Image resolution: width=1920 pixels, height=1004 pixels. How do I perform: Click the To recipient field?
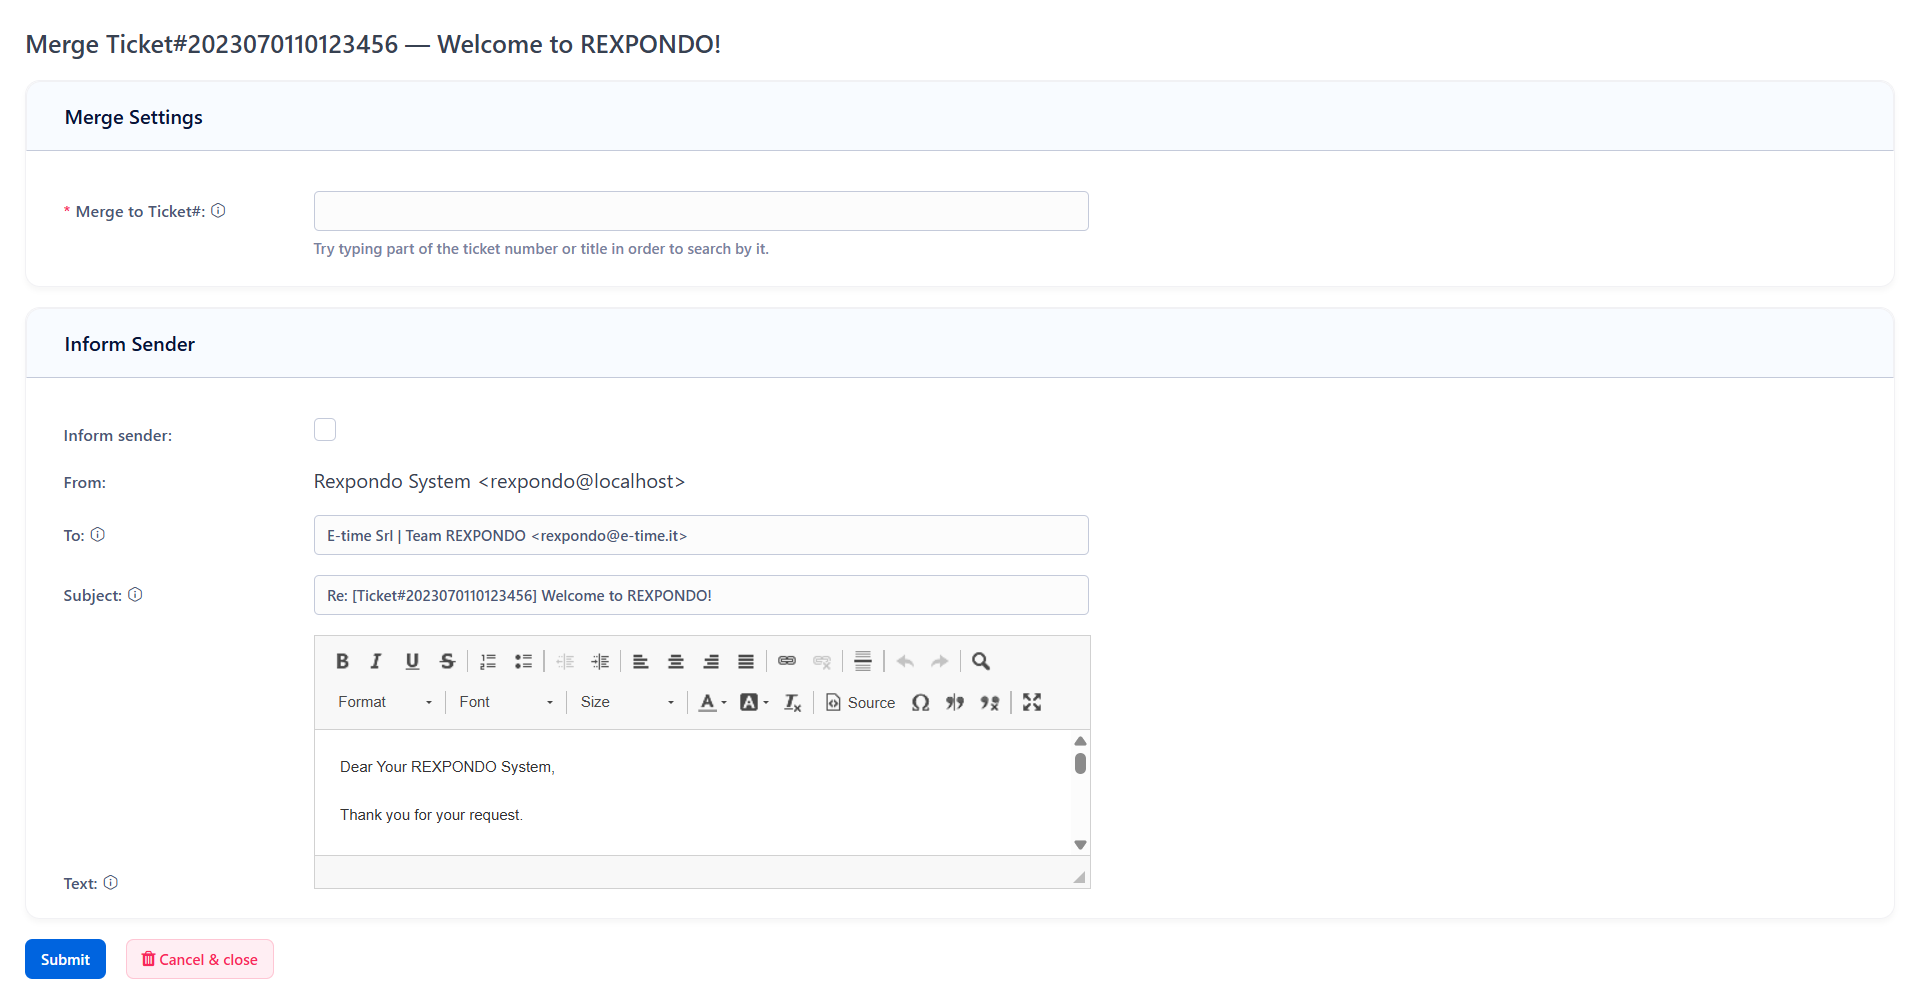click(701, 535)
